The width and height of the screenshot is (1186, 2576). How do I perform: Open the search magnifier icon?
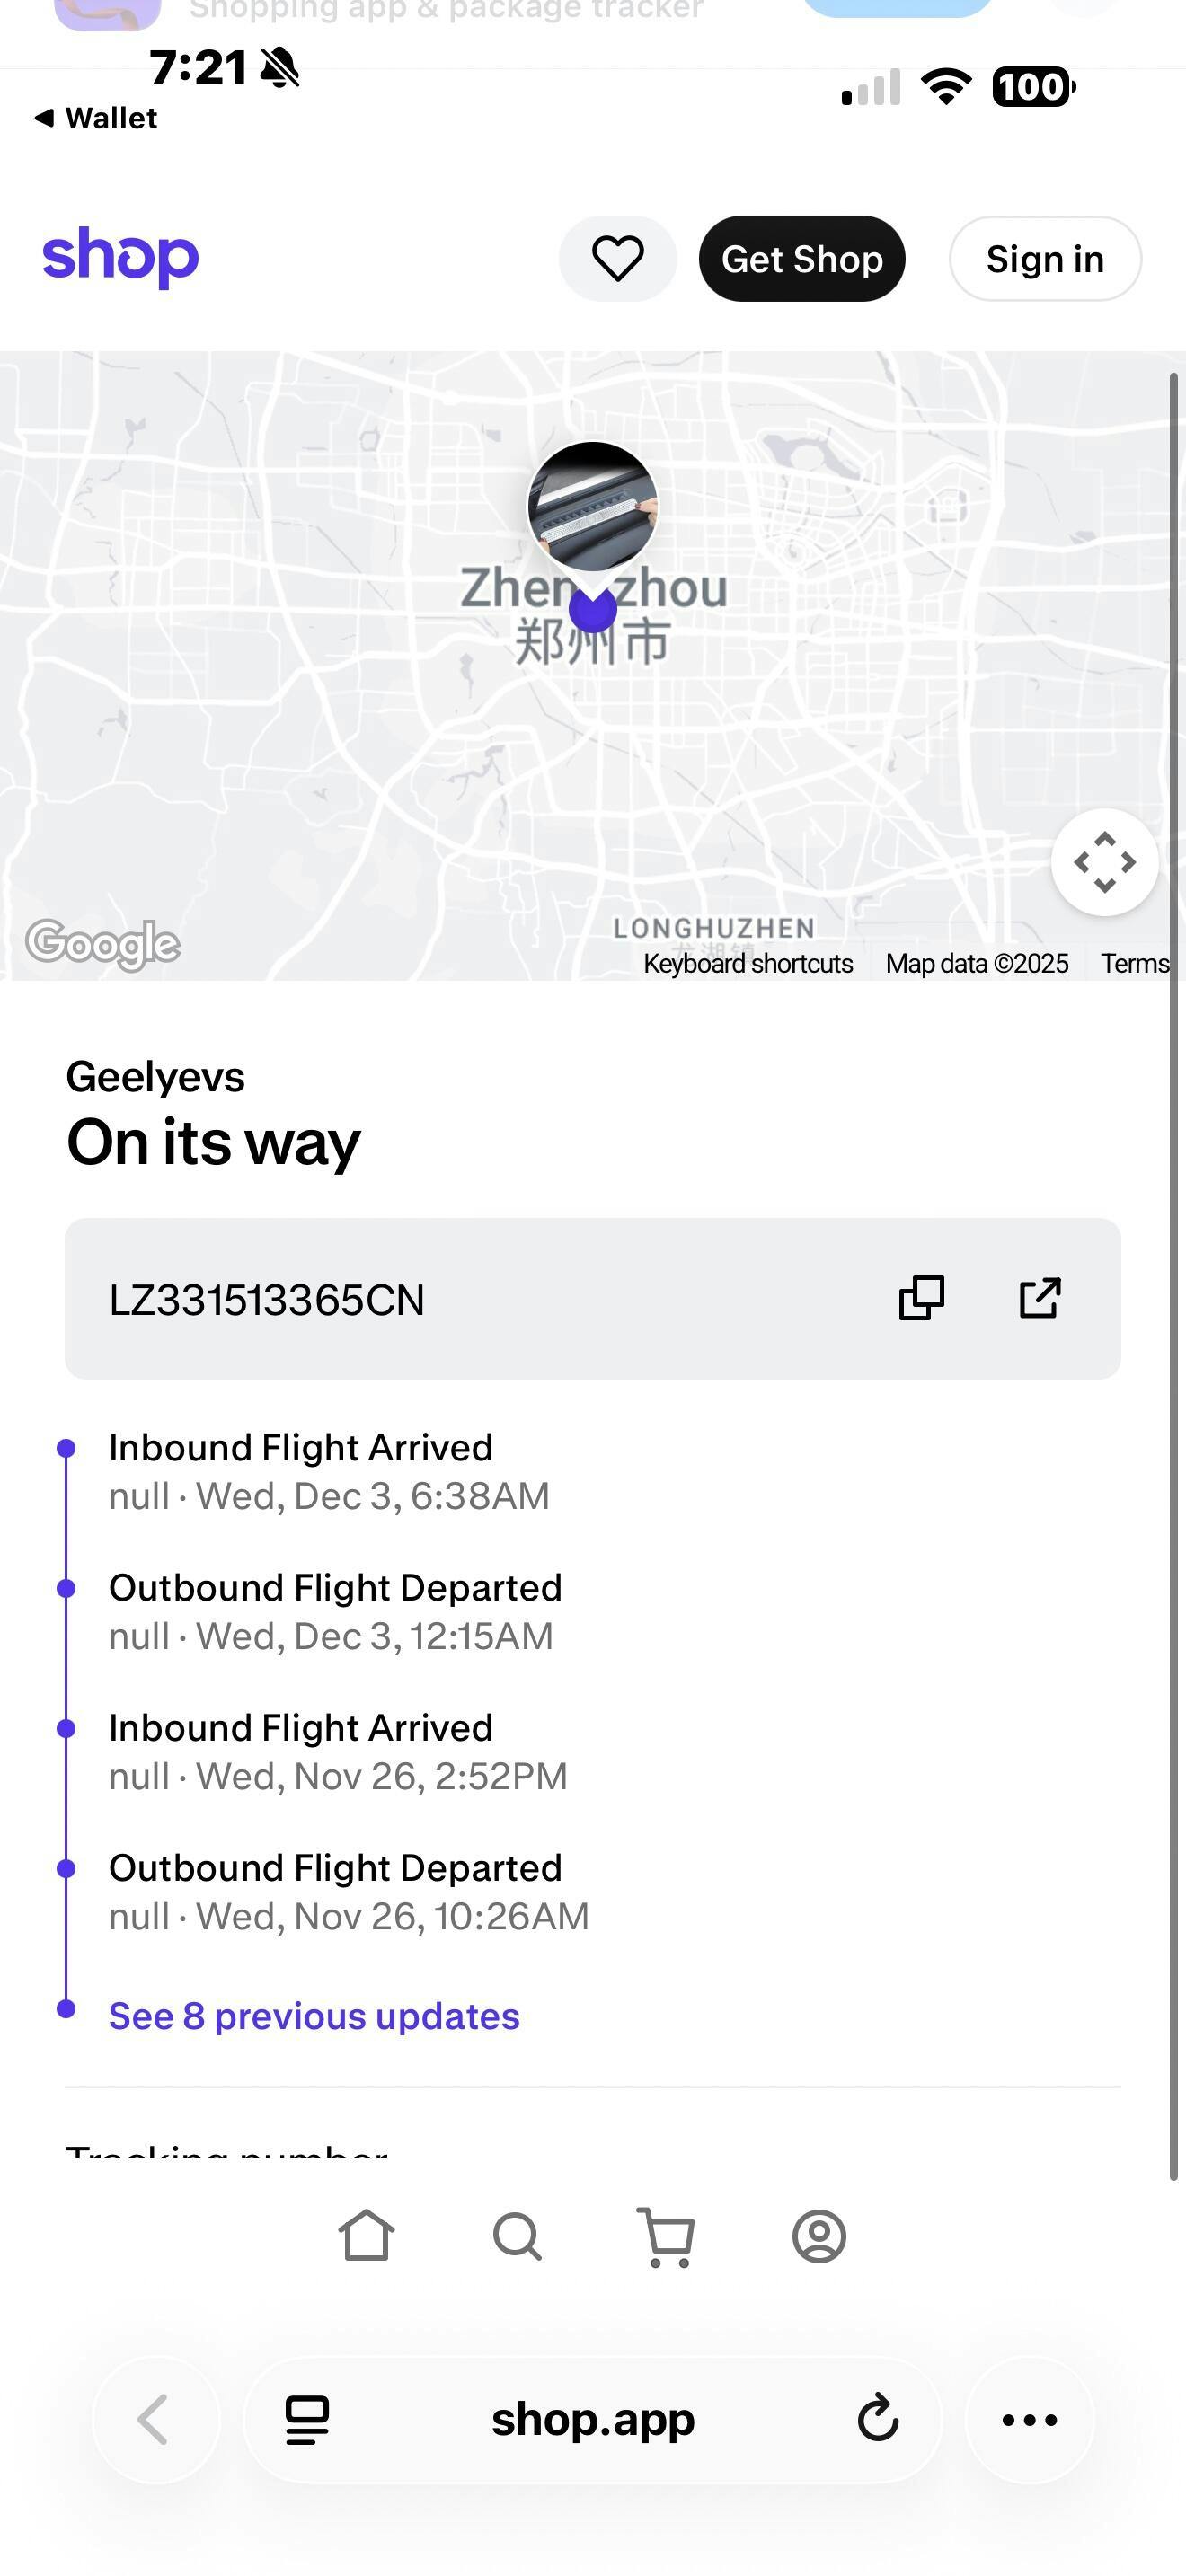coord(517,2236)
